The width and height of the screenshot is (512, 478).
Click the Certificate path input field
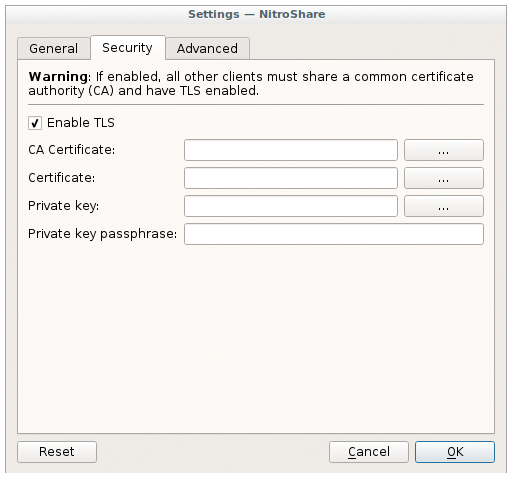(291, 178)
